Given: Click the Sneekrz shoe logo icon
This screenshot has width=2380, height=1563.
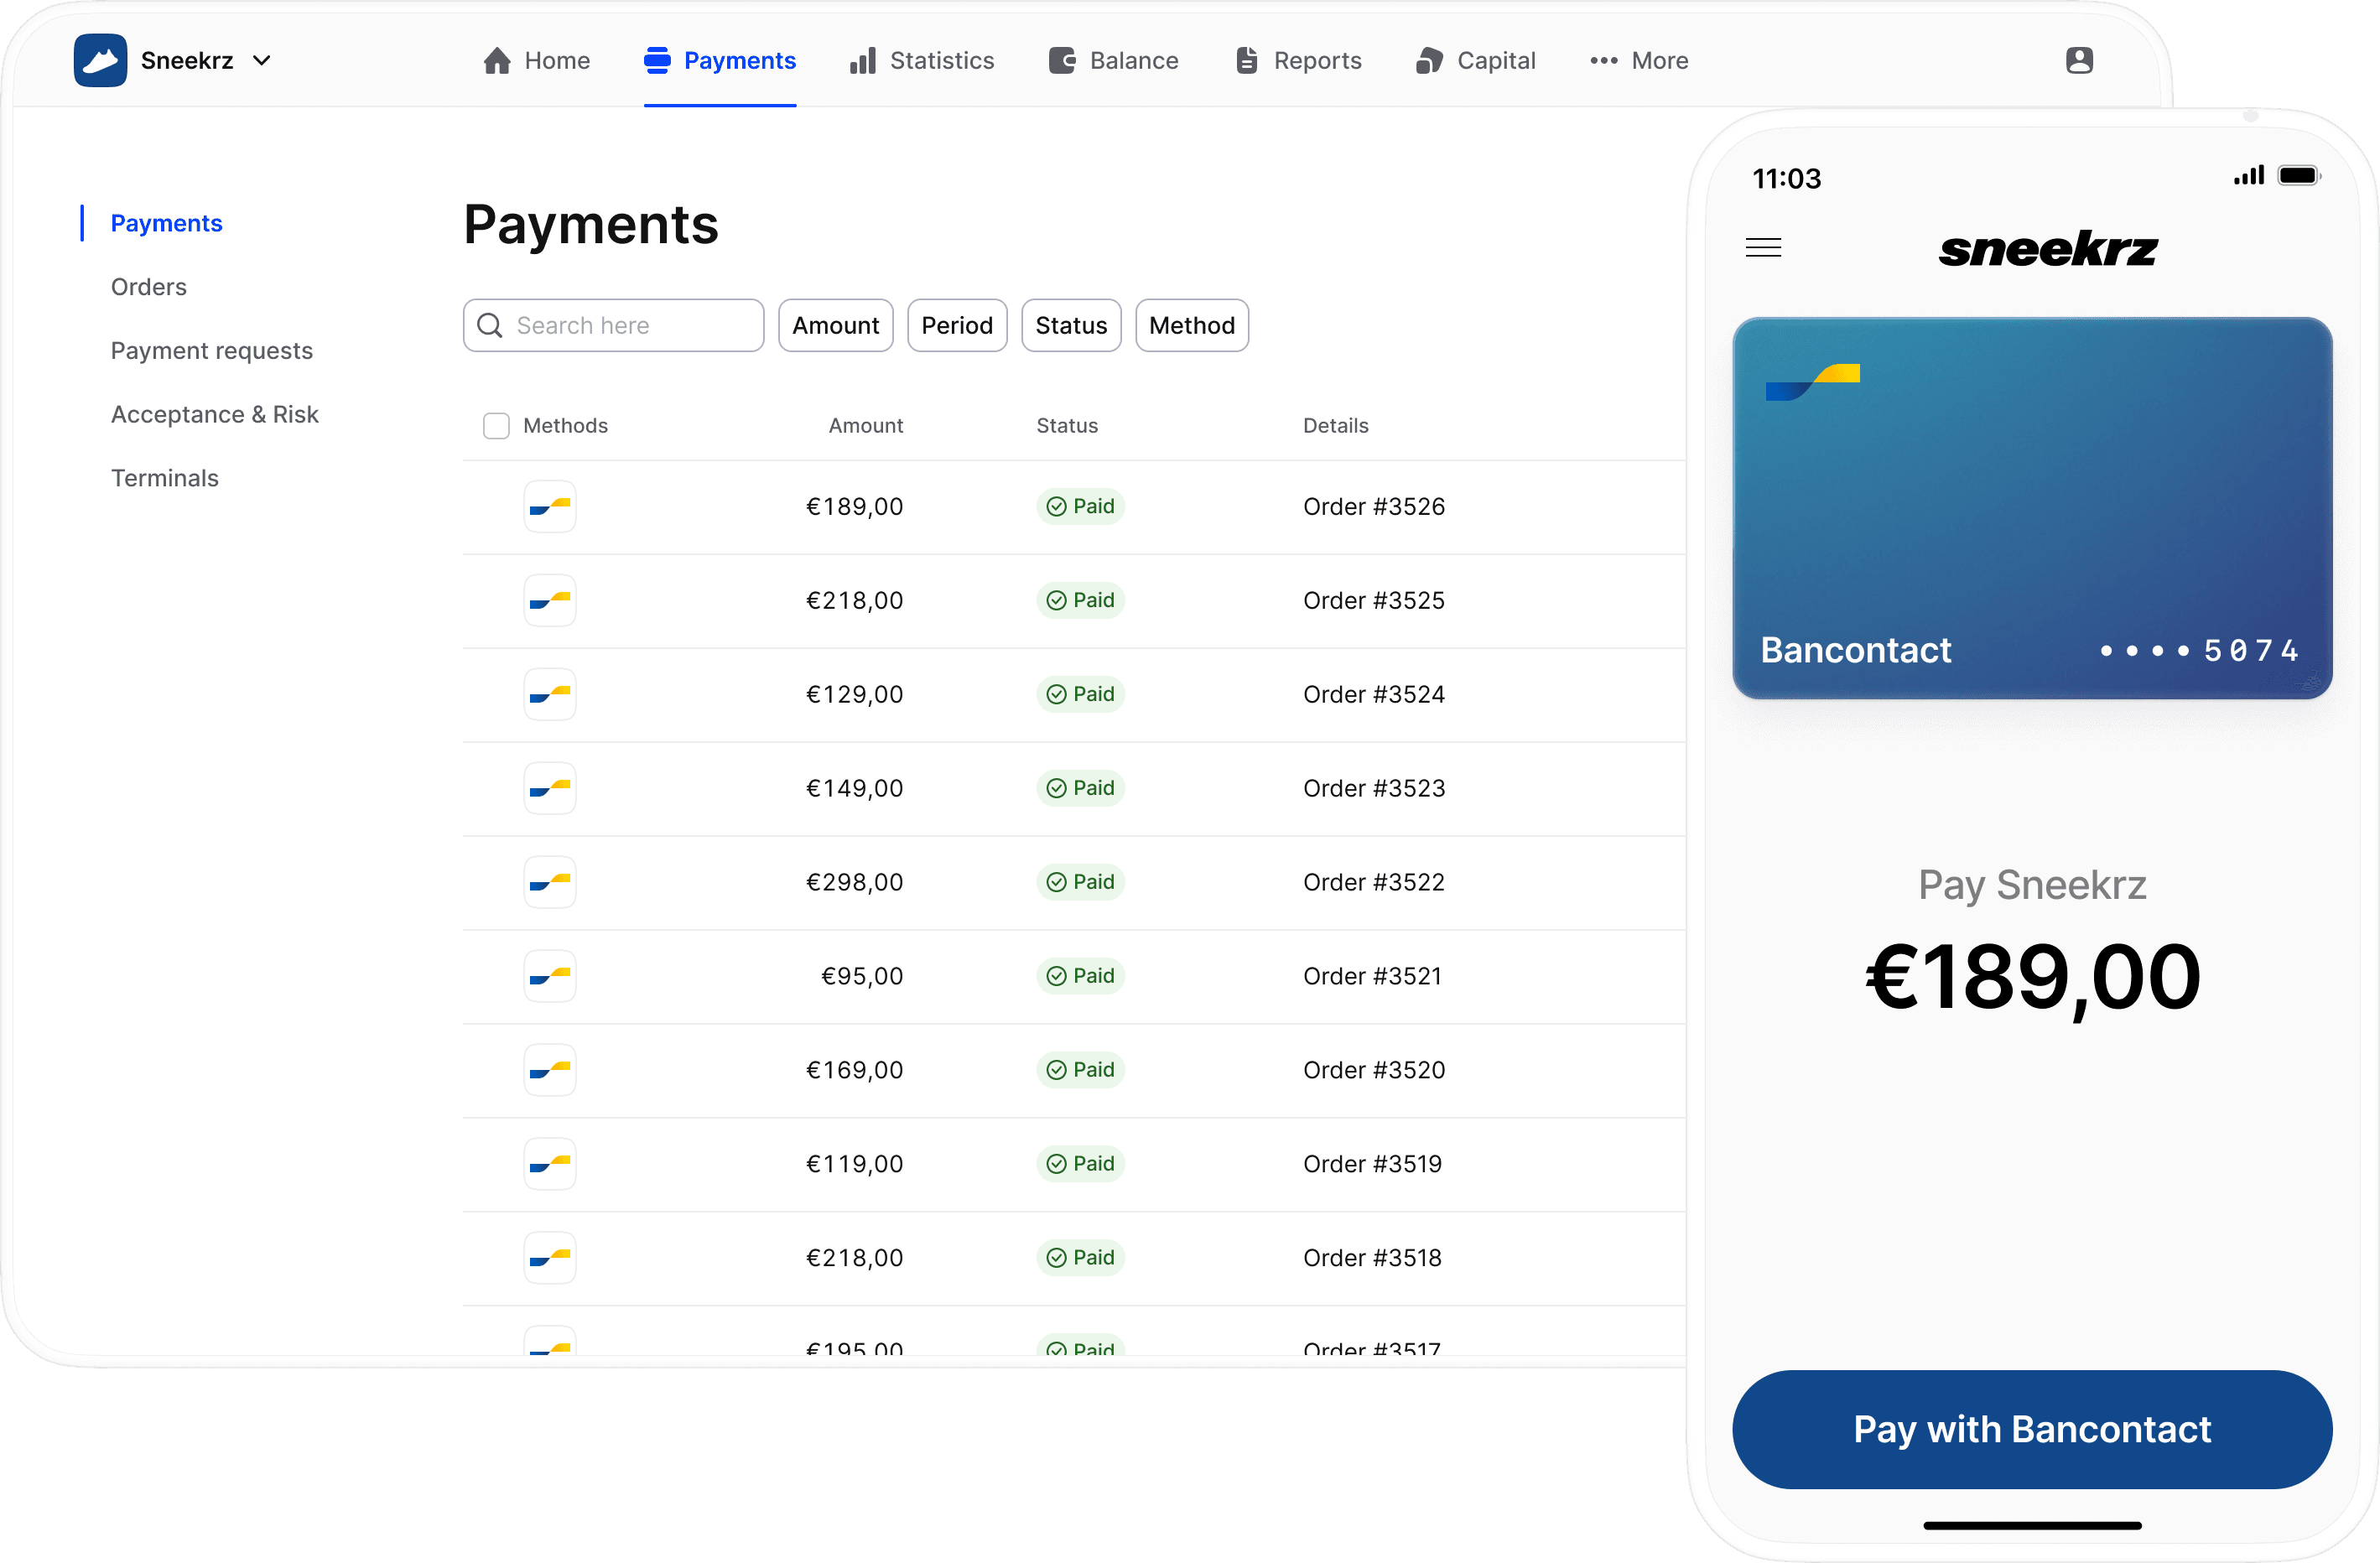Looking at the screenshot, I should click(x=100, y=60).
